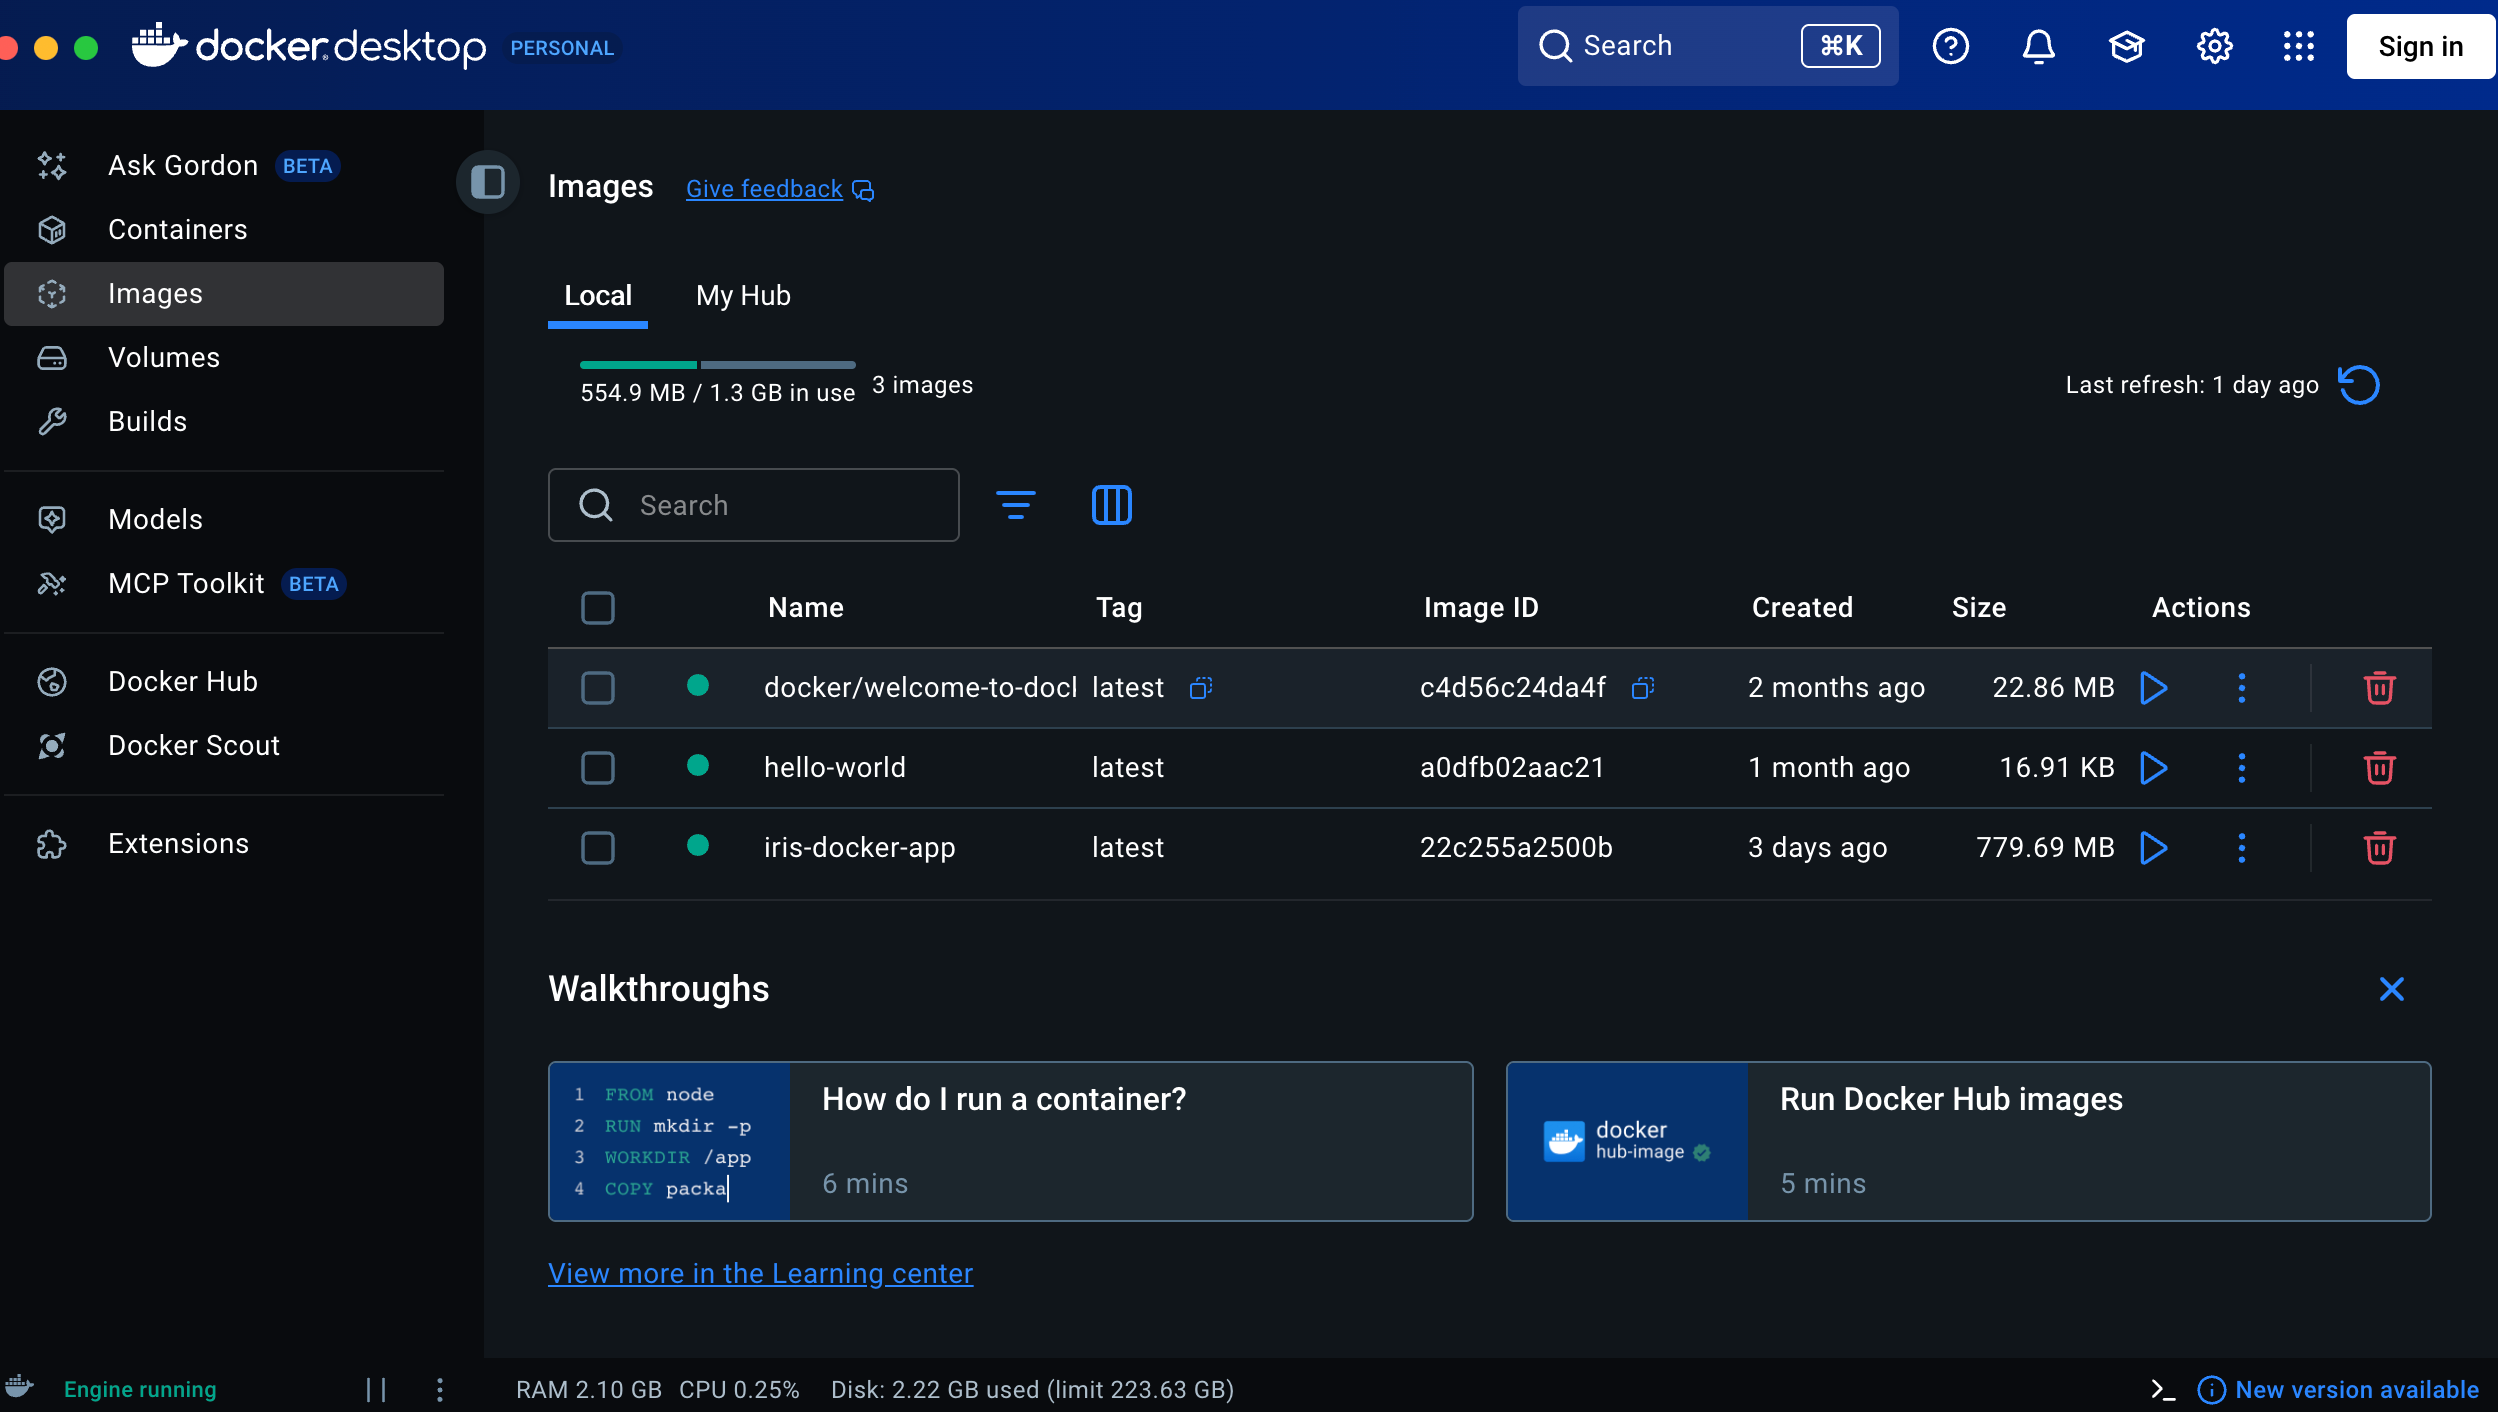Switch to the My Hub tab

(x=743, y=296)
